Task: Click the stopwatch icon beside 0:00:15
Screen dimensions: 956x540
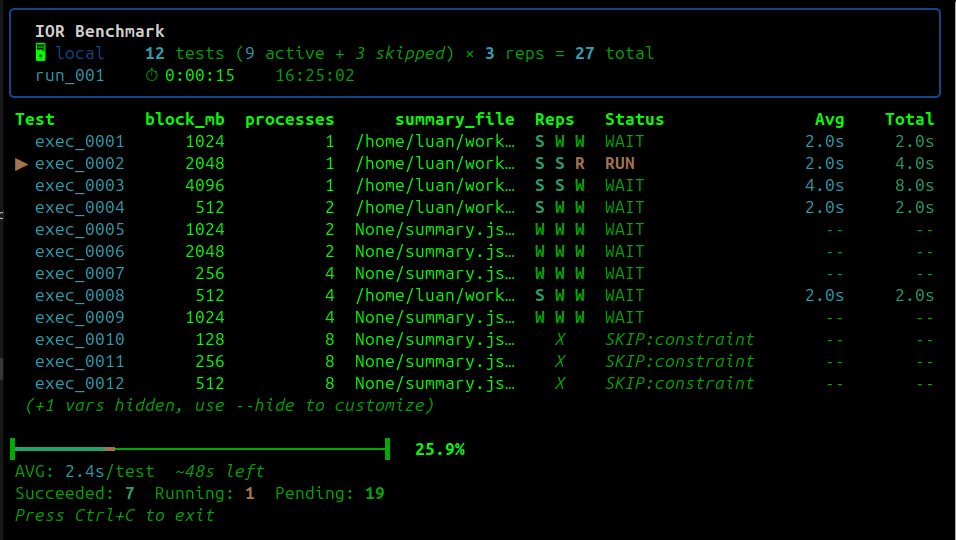Action: [x=151, y=75]
